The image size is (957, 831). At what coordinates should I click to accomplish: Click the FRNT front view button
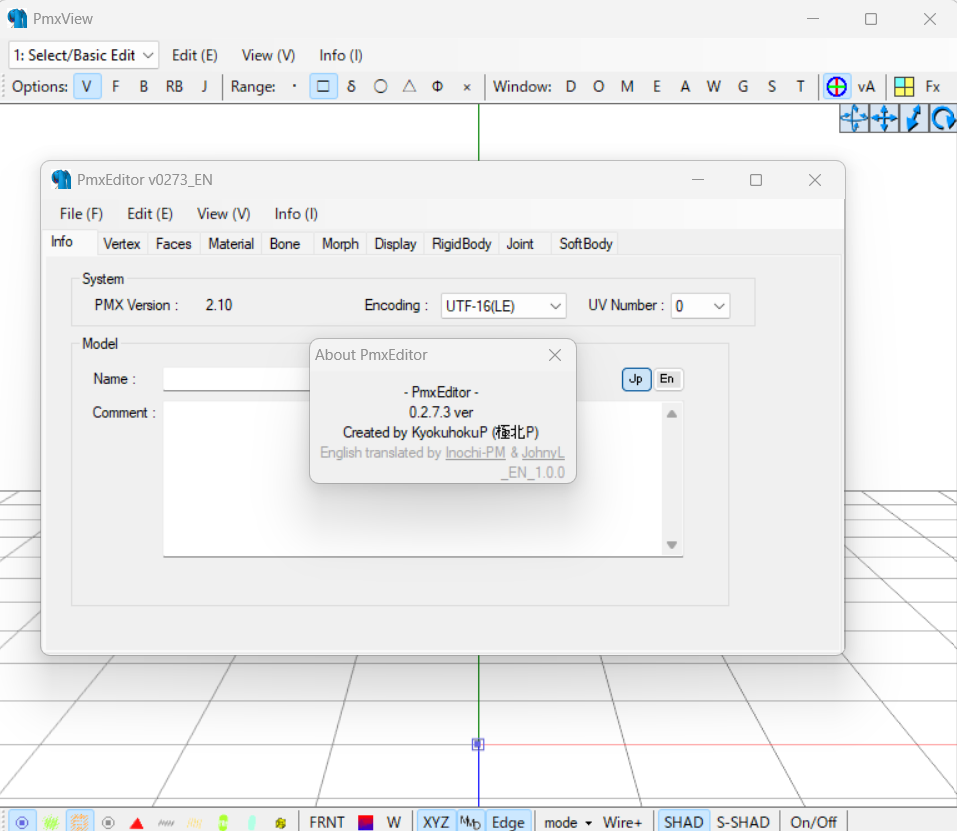(x=327, y=822)
